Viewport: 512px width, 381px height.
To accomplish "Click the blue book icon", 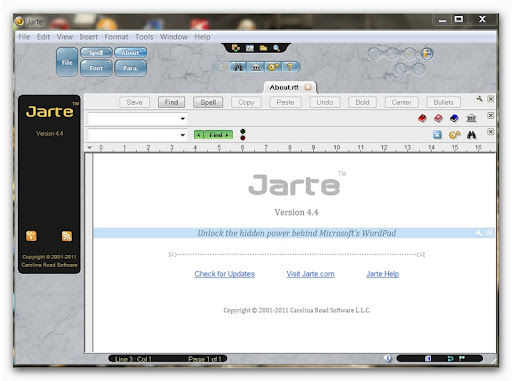I will [454, 118].
